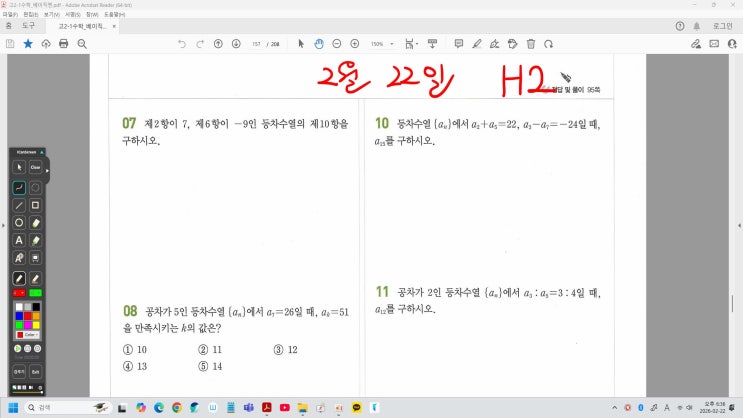
Task: Select answer choice ⑤ 14
Action: tap(210, 366)
